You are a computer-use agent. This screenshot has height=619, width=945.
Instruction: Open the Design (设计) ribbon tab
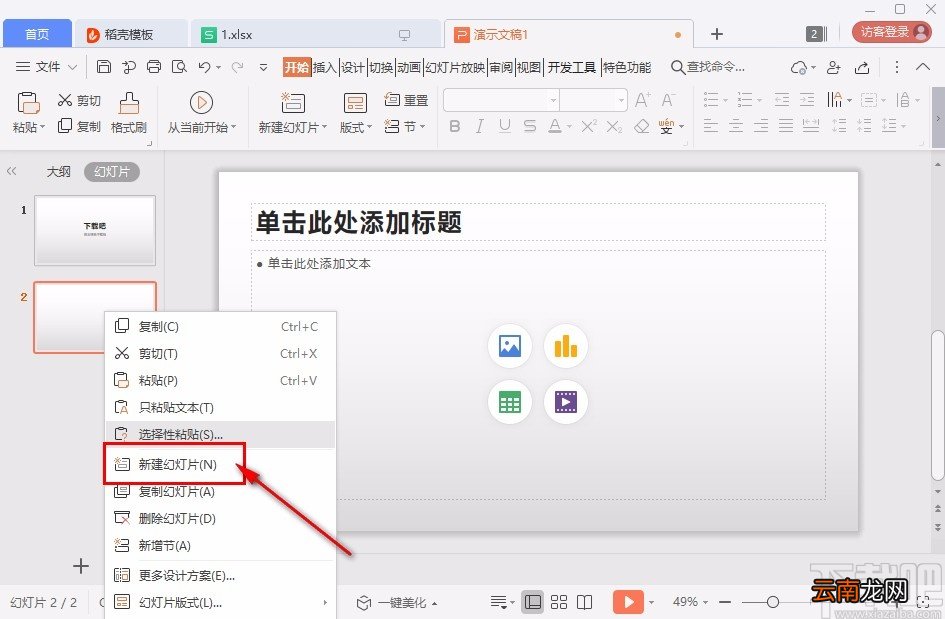(x=353, y=68)
